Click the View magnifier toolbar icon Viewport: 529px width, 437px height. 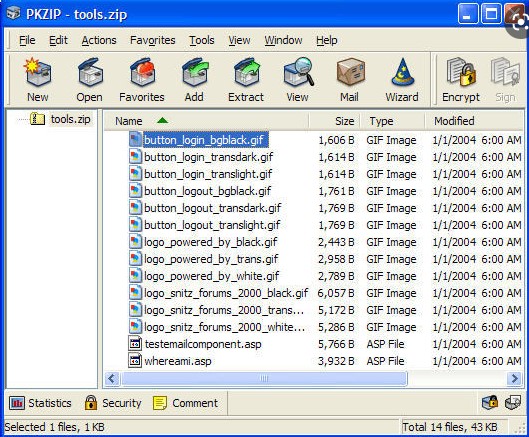click(x=298, y=72)
